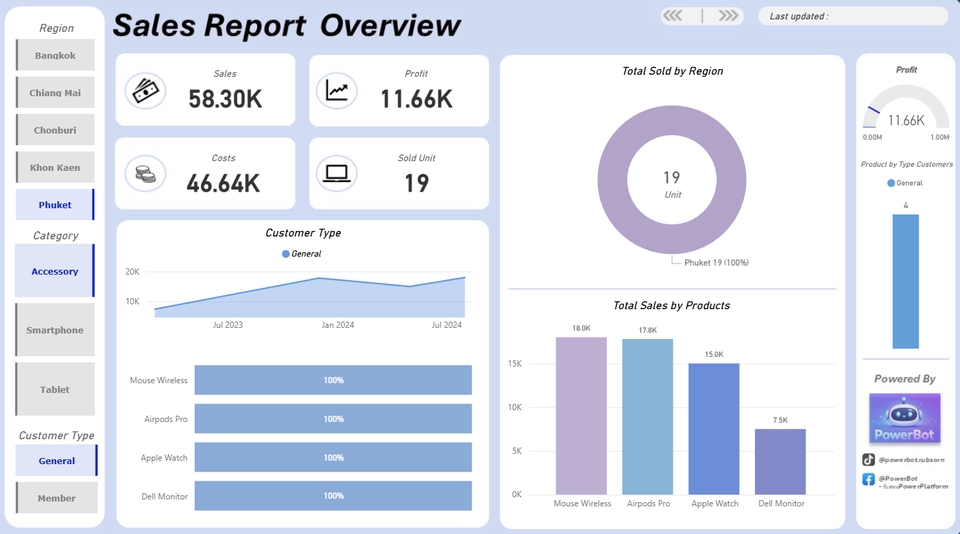
Task: Click the PowerBot robot logo
Action: click(x=904, y=418)
